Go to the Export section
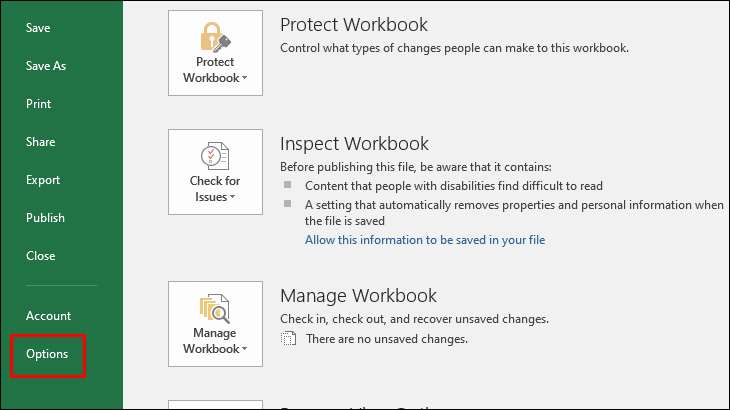The height and width of the screenshot is (410, 730). click(43, 180)
